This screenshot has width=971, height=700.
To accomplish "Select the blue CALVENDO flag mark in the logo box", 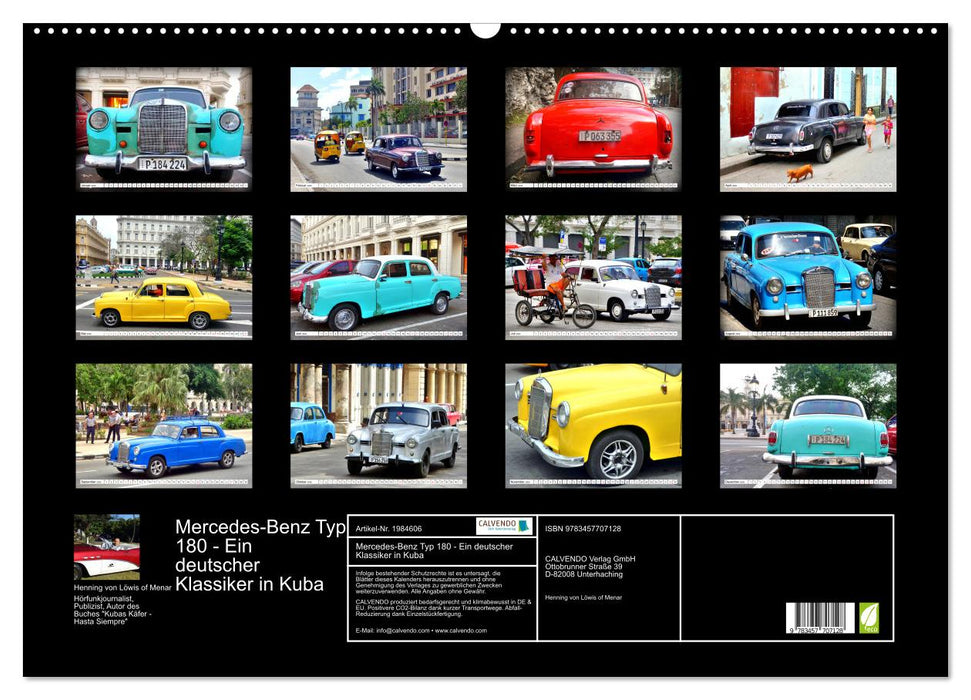I will pyautogui.click(x=525, y=524).
